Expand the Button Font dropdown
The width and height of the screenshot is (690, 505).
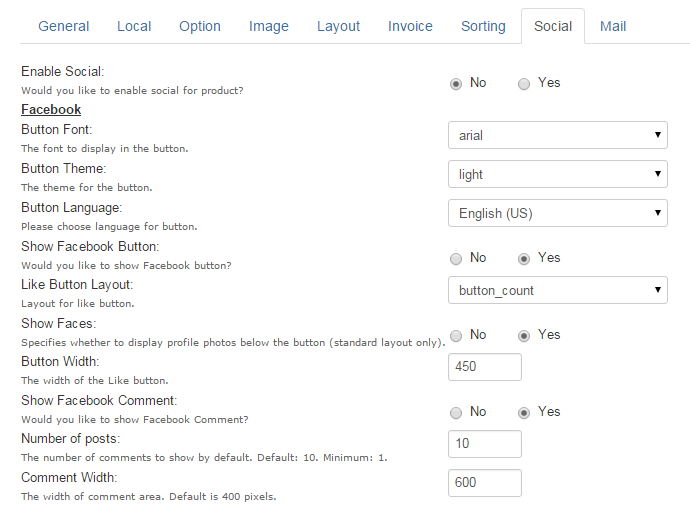558,135
